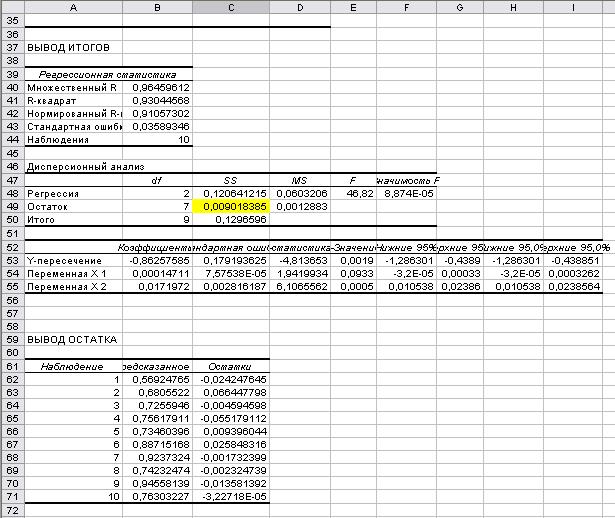Select the t-statistic 1,9419934

tap(300, 273)
